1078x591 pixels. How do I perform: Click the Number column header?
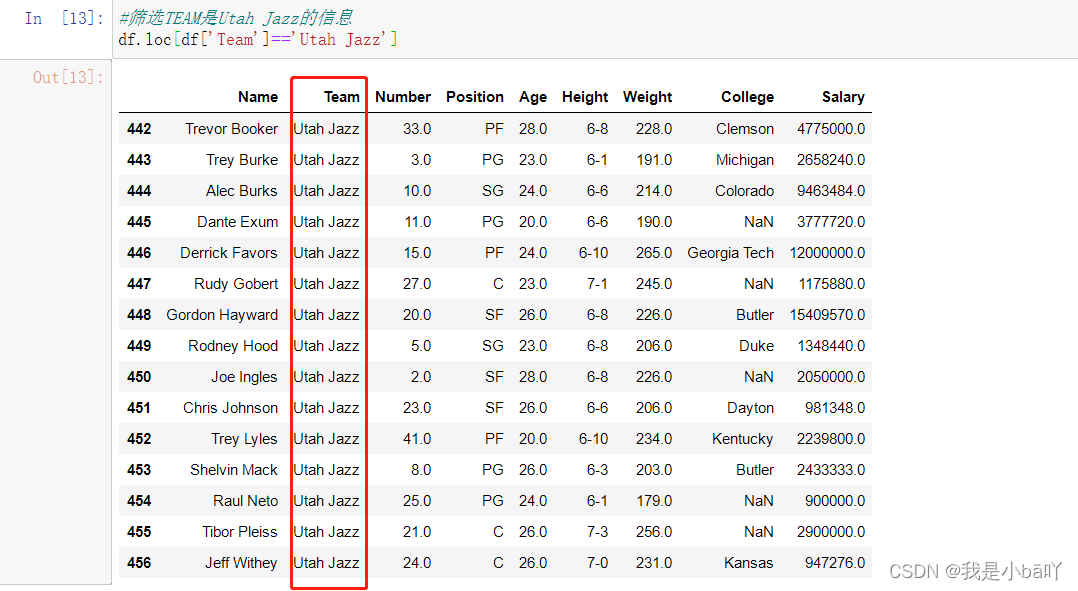403,97
